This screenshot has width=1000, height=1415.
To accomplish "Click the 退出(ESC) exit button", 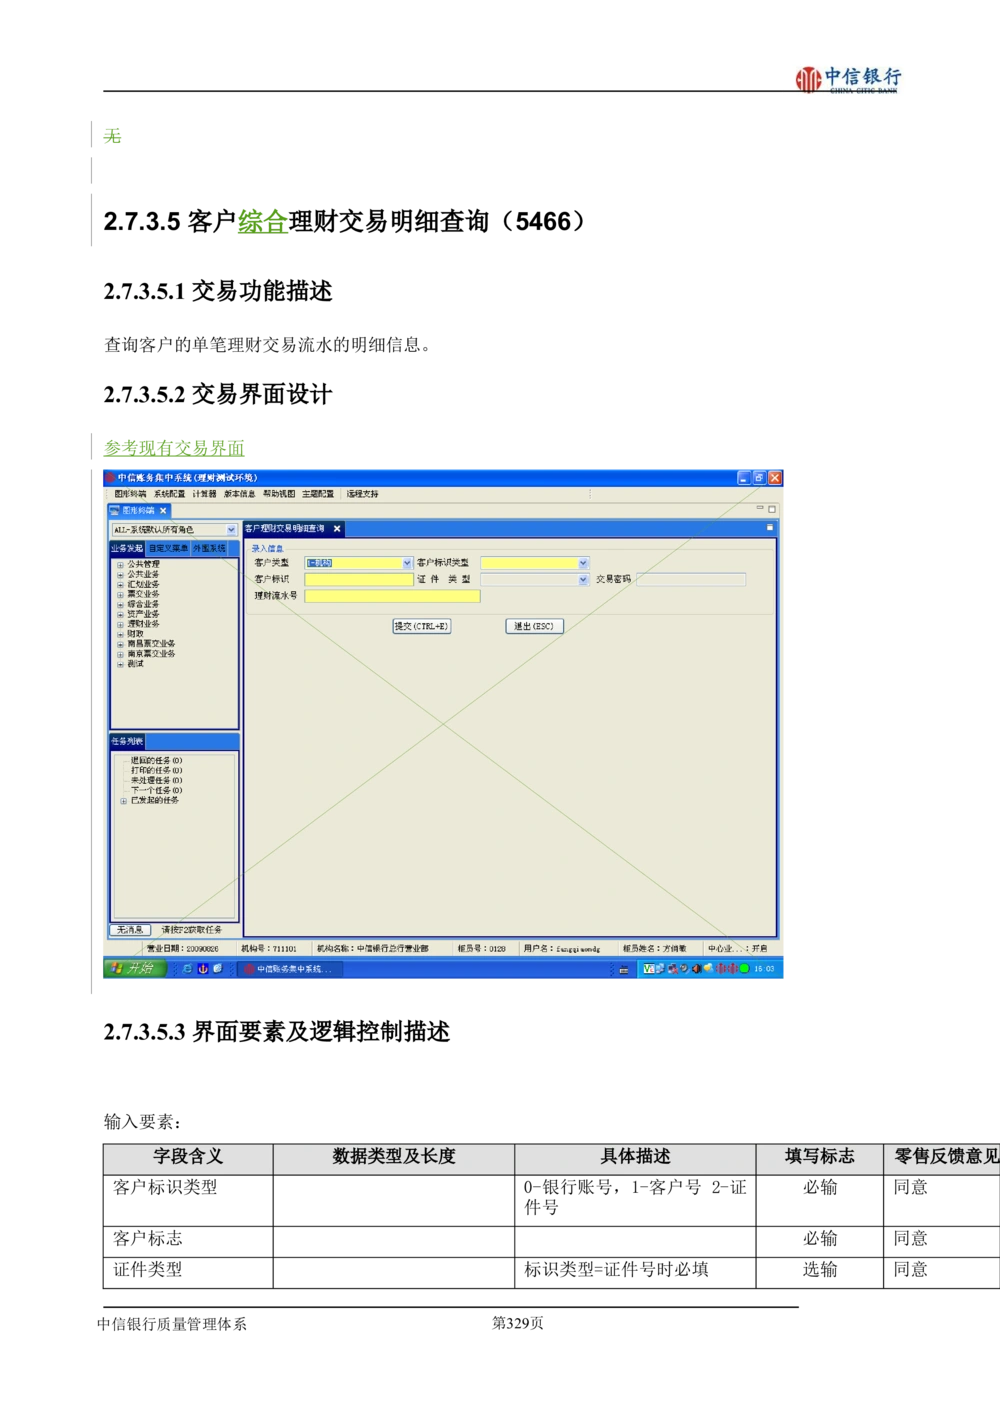I will point(534,626).
